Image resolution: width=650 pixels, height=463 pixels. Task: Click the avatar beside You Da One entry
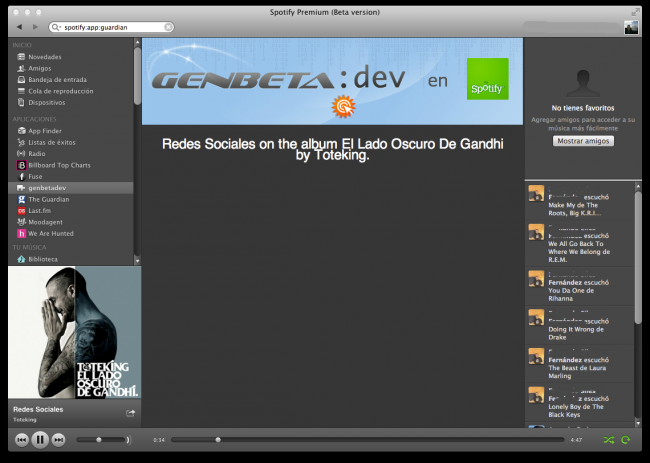coord(536,279)
